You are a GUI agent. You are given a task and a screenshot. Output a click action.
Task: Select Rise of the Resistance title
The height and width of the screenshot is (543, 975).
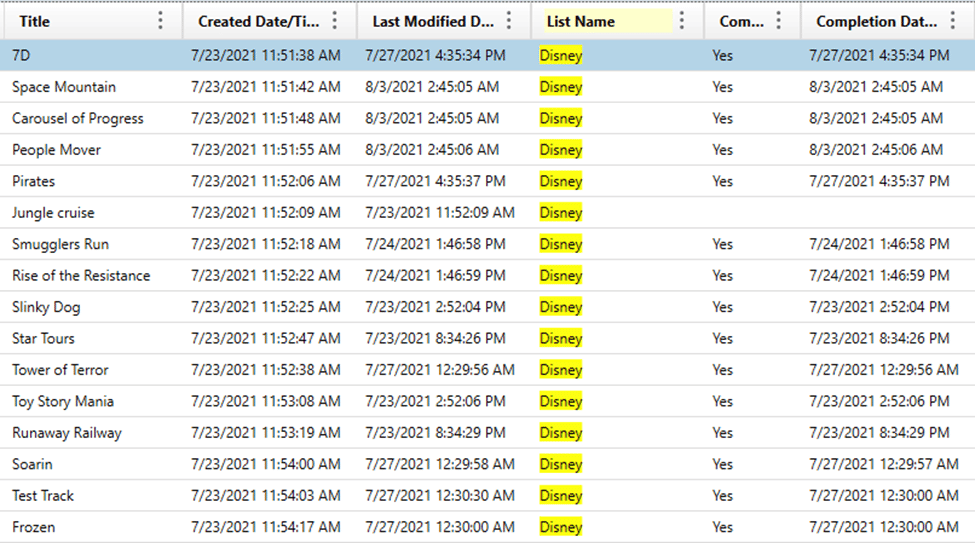click(x=81, y=276)
